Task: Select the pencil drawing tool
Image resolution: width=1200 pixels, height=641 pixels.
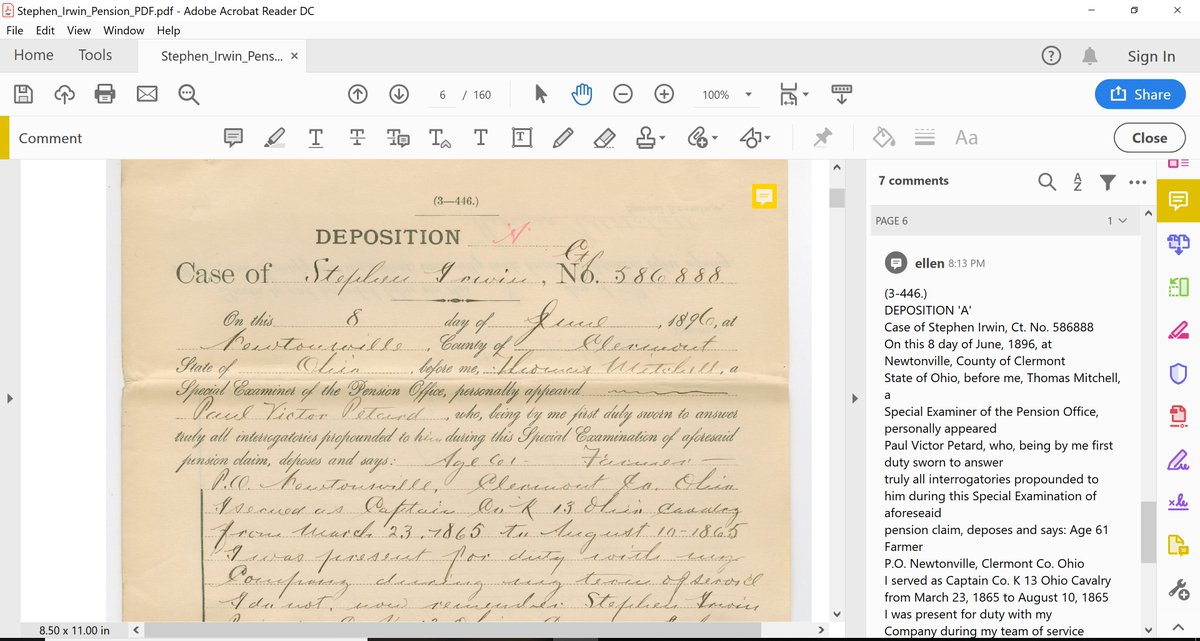Action: (562, 138)
